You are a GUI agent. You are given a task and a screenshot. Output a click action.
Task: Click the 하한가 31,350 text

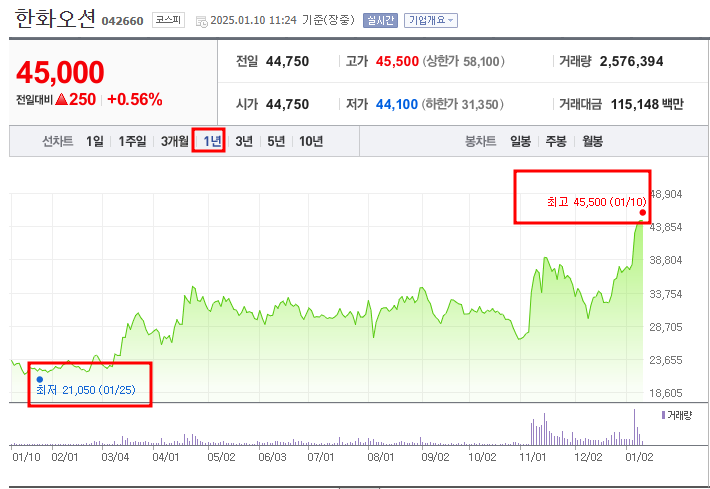[x=463, y=104]
